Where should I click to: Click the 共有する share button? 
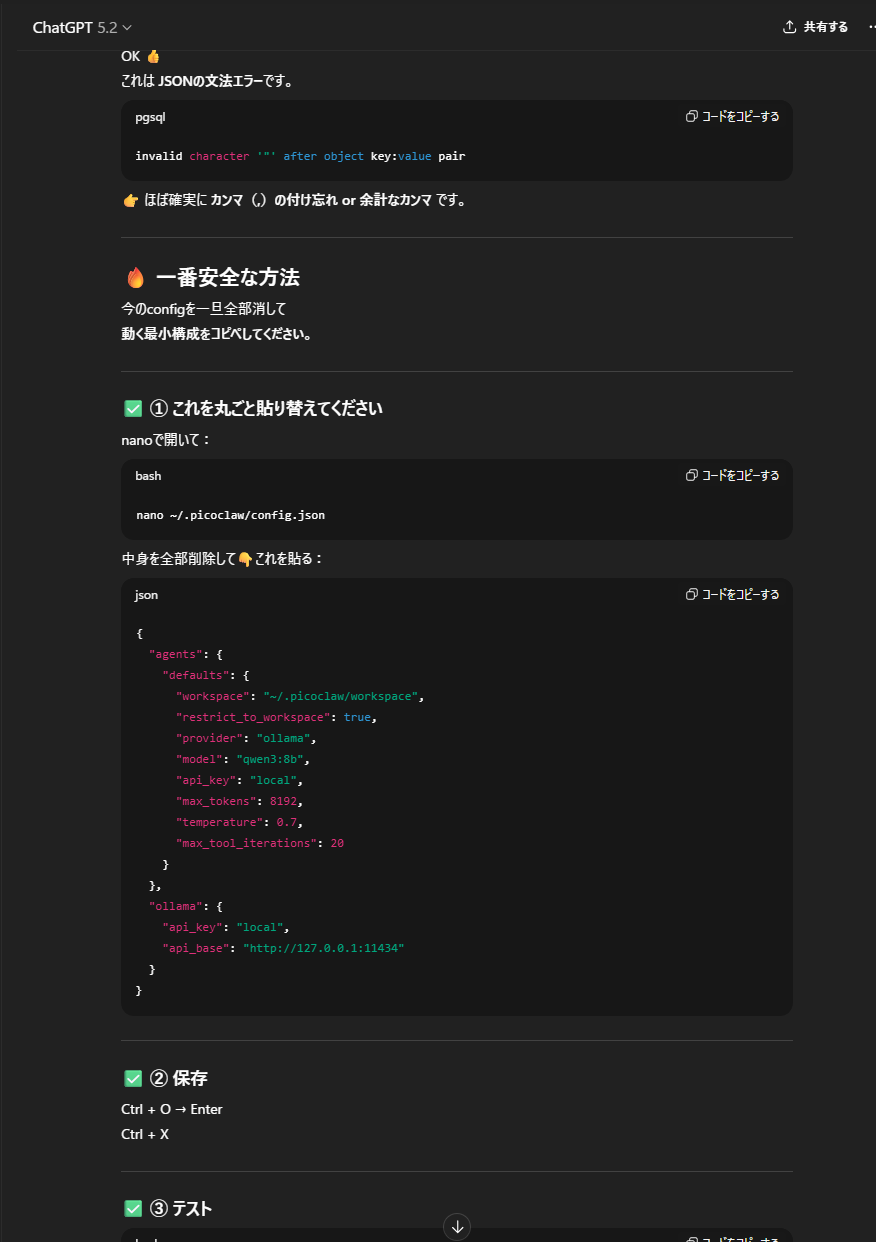click(x=815, y=27)
